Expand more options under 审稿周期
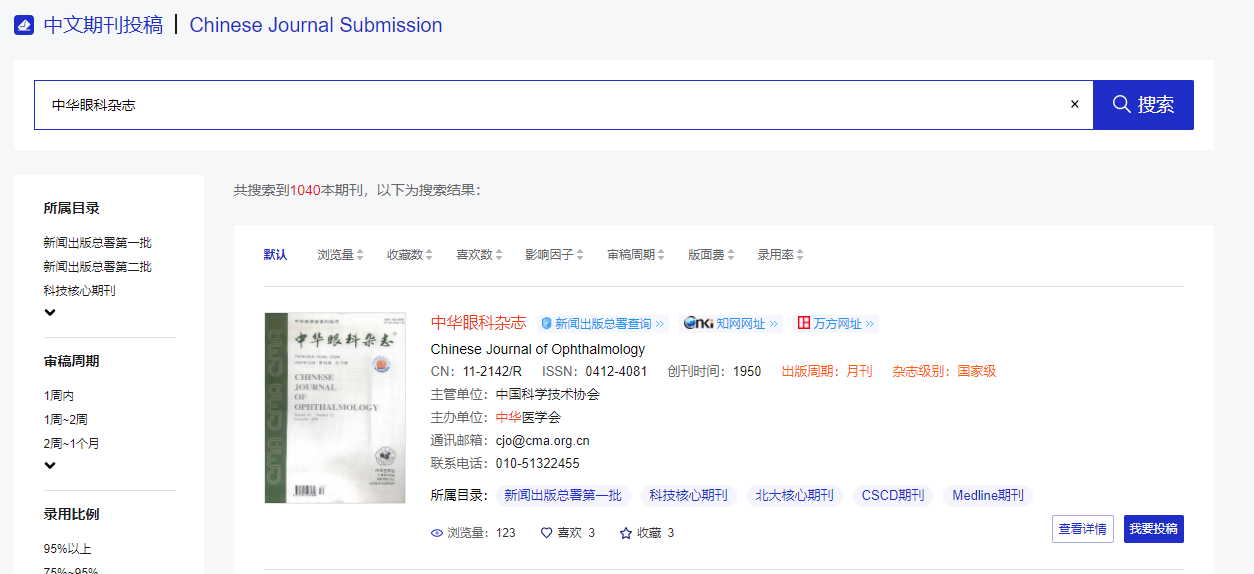This screenshot has height=574, width=1254. (50, 465)
